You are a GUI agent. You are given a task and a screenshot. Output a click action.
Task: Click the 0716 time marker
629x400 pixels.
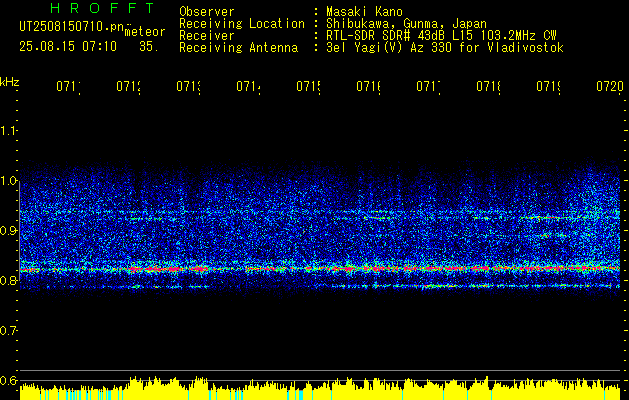[368, 87]
